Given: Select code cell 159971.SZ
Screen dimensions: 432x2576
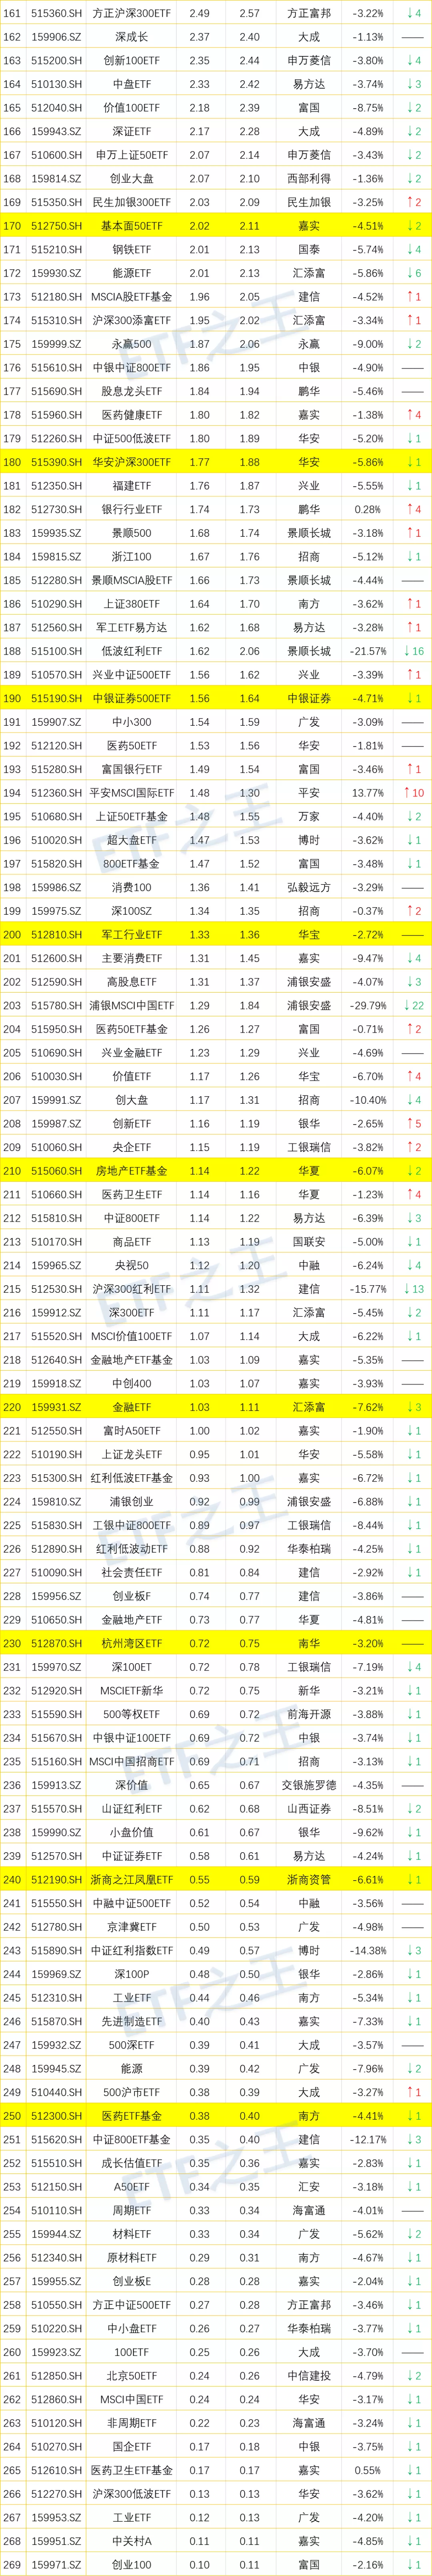Looking at the screenshot, I should 56,2564.
